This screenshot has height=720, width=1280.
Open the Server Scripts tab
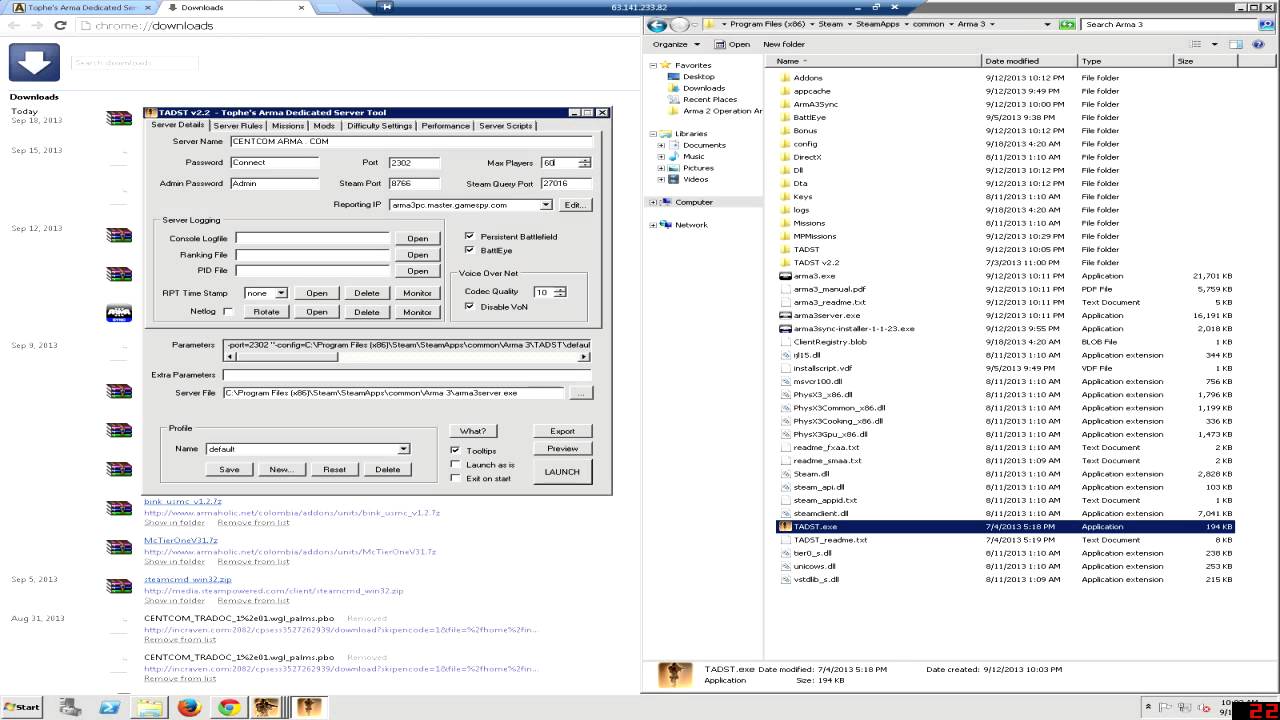506,126
